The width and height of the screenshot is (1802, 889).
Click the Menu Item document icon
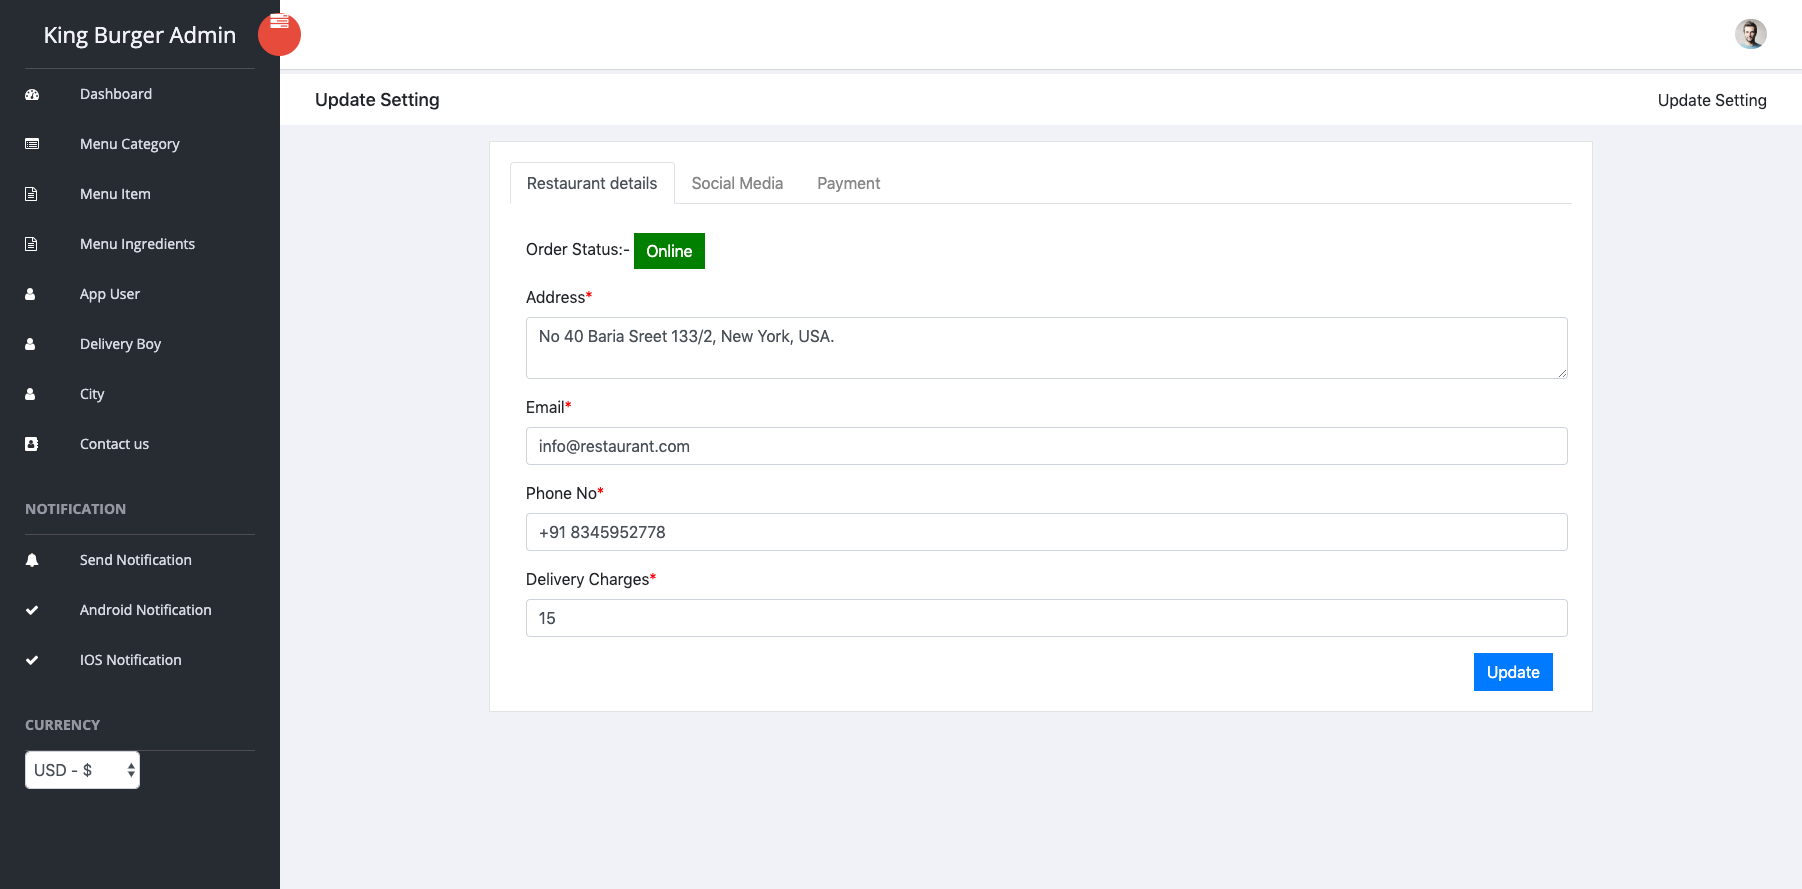point(31,194)
